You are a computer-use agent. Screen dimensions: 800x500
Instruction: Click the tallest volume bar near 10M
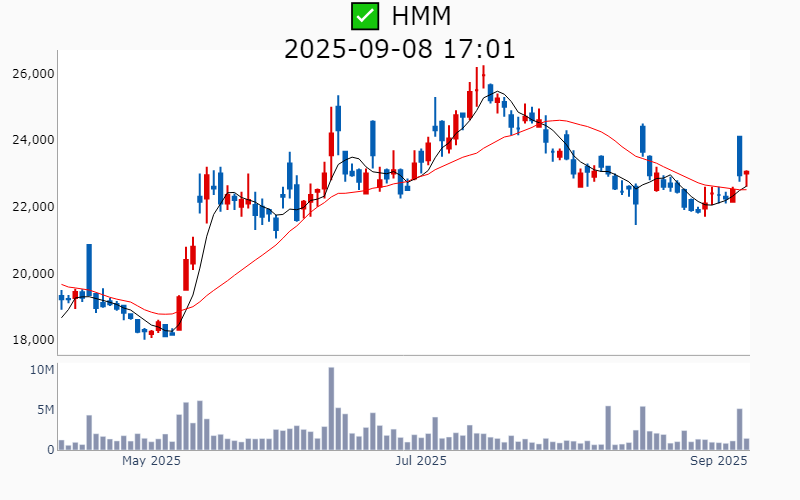click(331, 408)
